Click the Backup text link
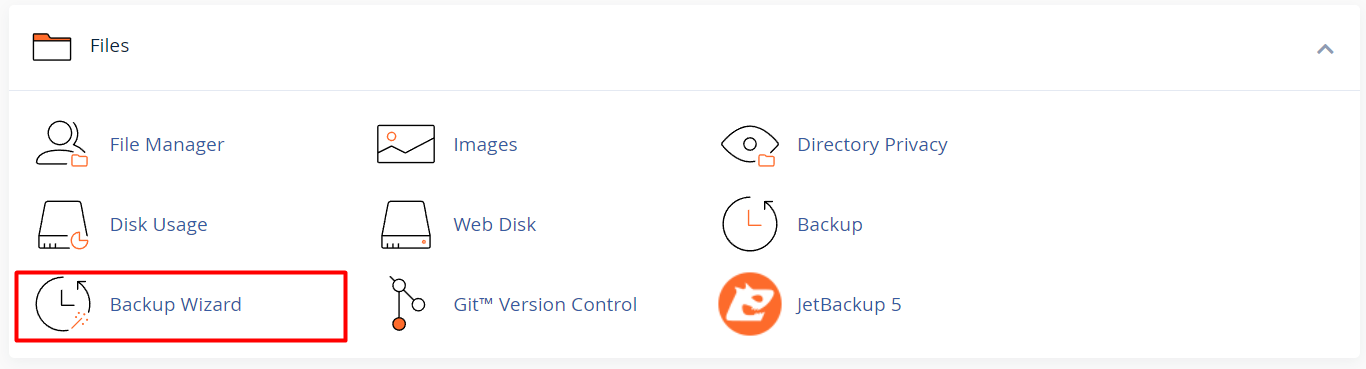This screenshot has width=1366, height=369. (x=830, y=225)
